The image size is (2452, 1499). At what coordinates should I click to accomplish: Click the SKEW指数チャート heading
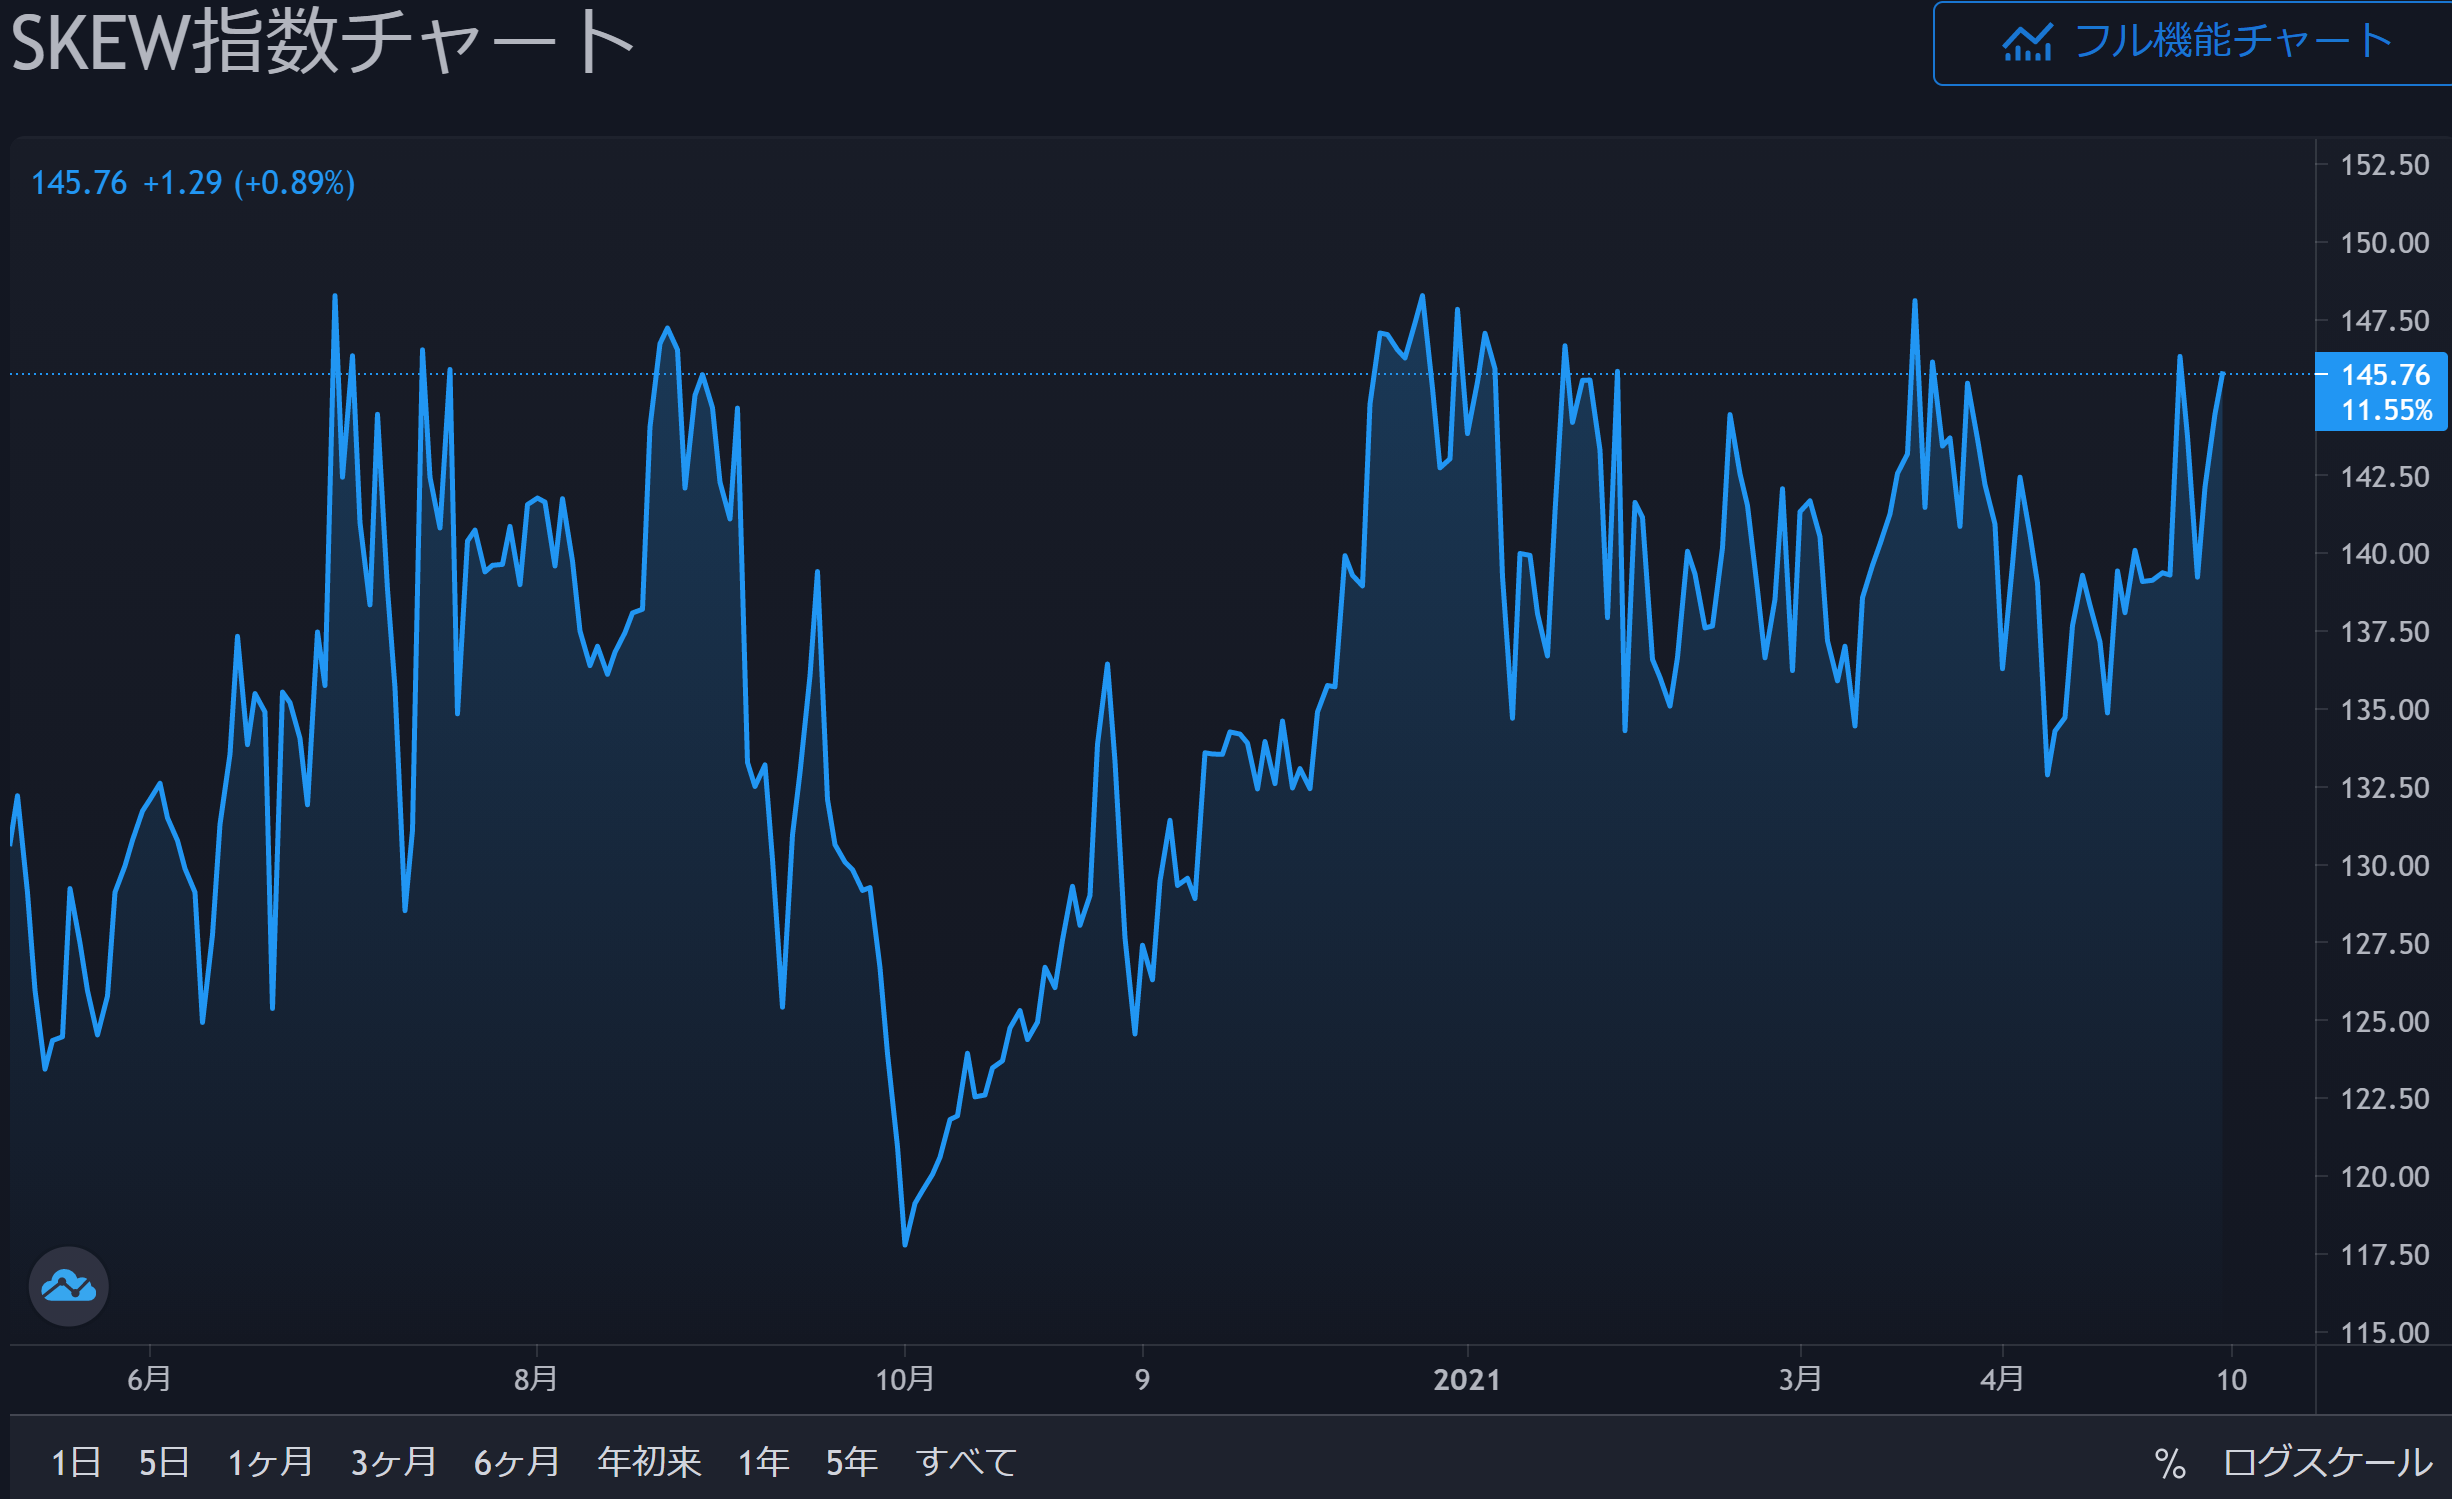(x=322, y=44)
